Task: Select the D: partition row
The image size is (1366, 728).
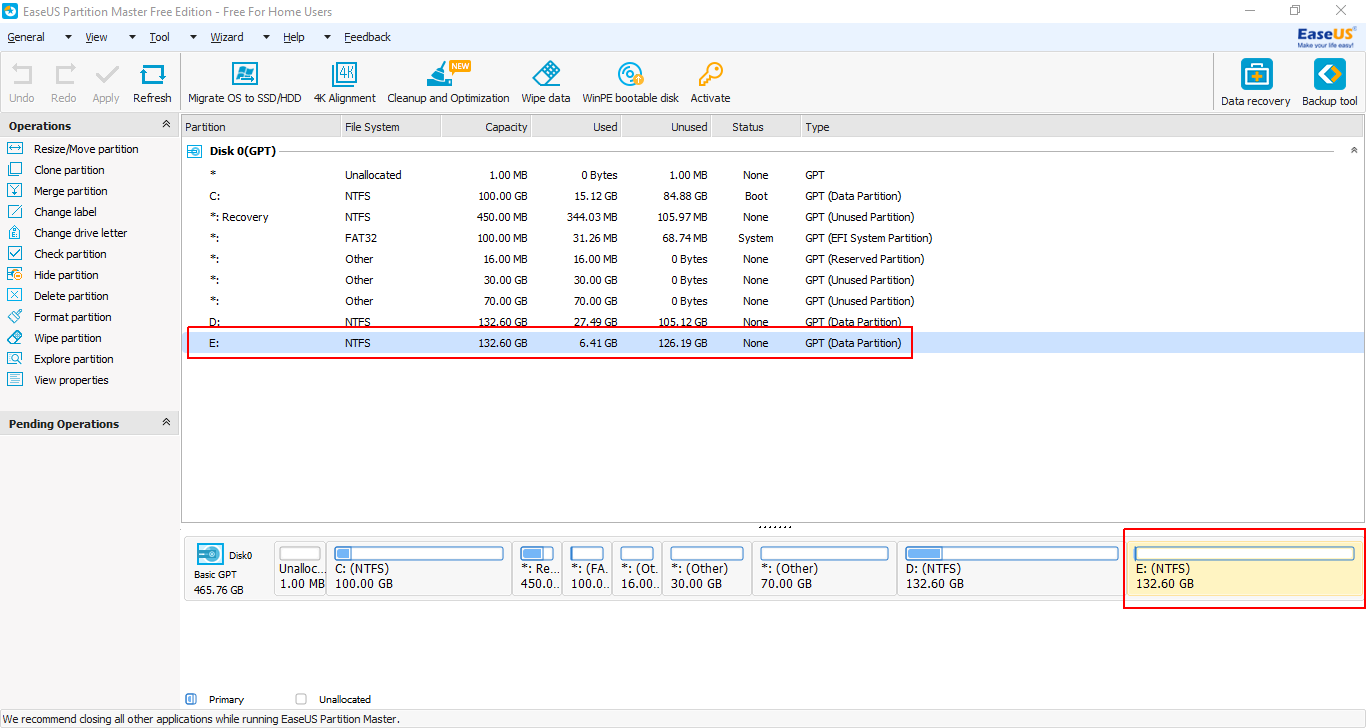Action: tap(773, 322)
